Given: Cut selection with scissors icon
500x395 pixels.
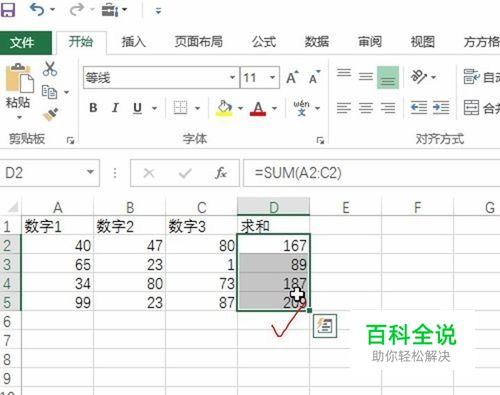Looking at the screenshot, I should click(50, 69).
